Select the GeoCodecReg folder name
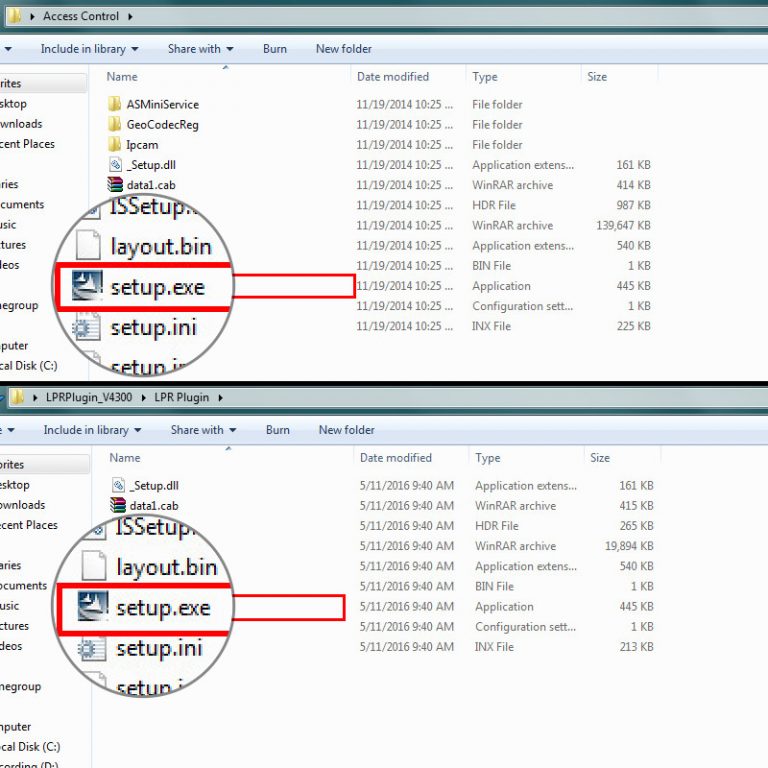Viewport: 768px width, 768px height. 163,125
